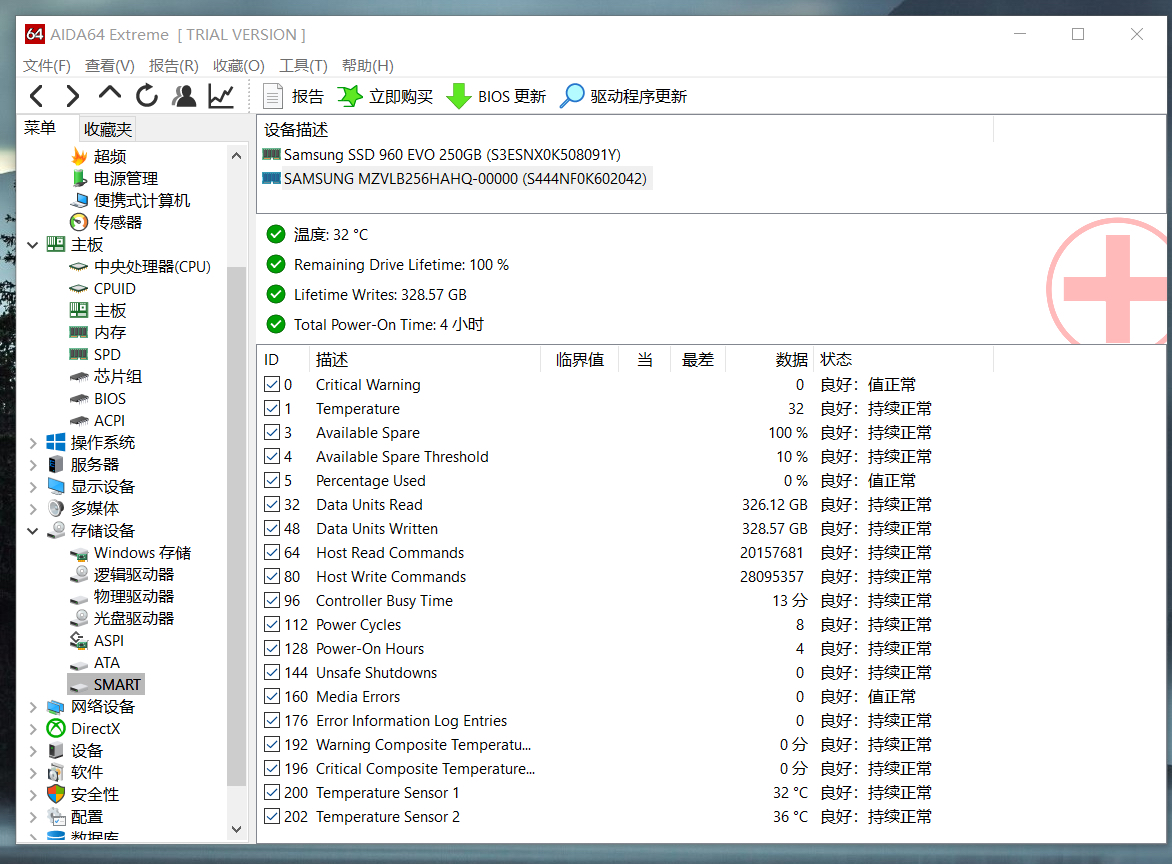Select the 内存 memory chip icon
Screen dimensions: 1172x864
78,332
